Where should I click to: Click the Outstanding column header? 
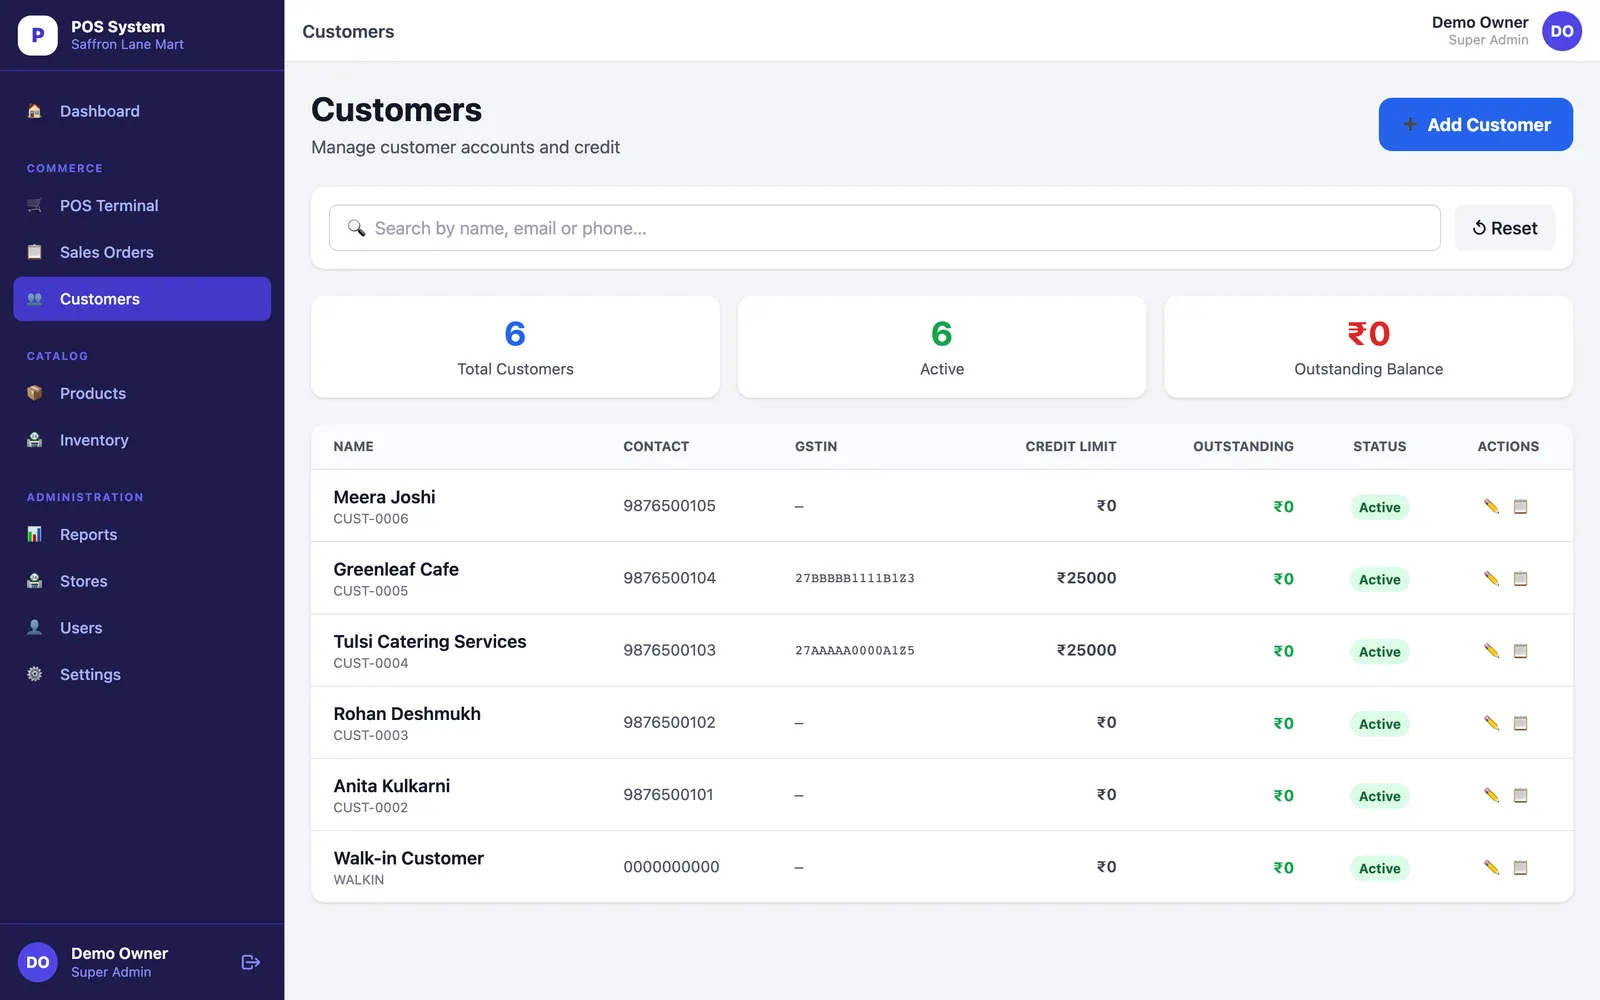pos(1243,447)
